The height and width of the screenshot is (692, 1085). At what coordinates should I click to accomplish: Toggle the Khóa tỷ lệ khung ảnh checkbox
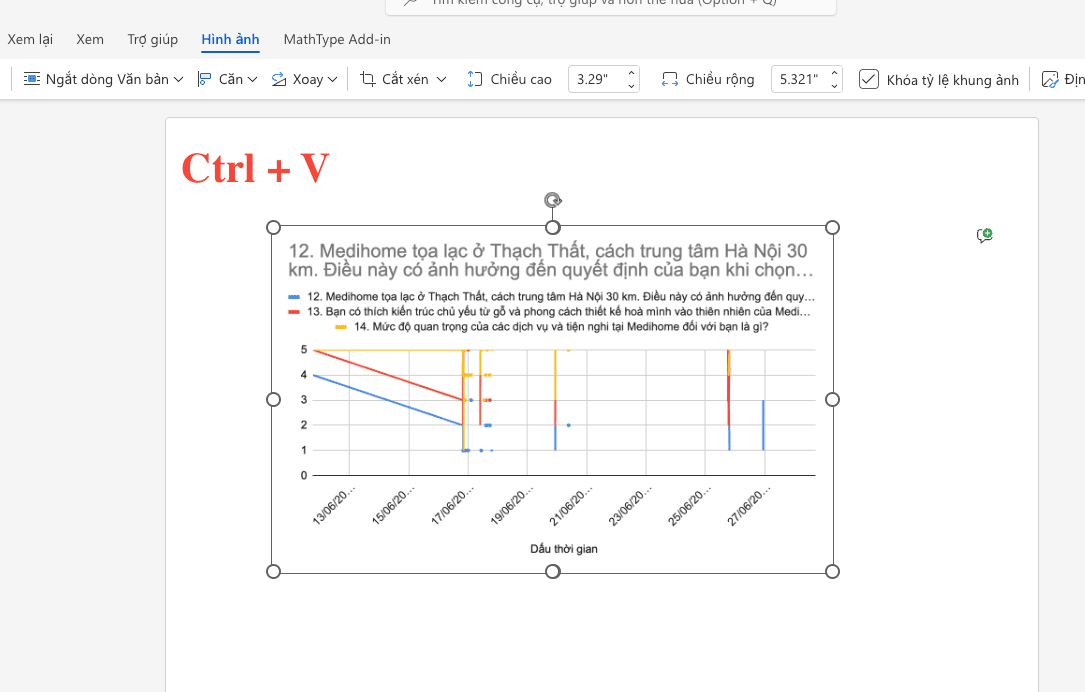[x=868, y=79]
